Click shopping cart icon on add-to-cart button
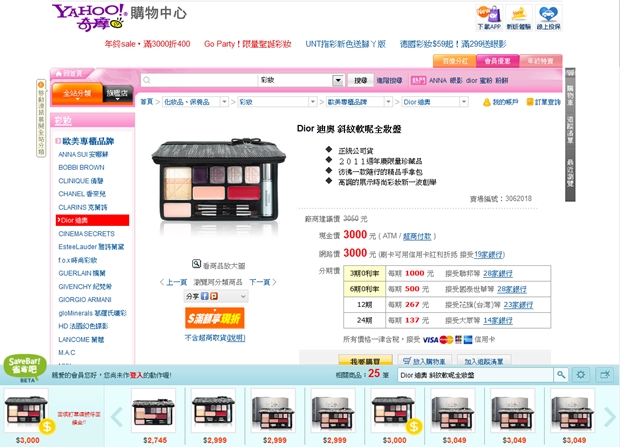 (x=407, y=361)
